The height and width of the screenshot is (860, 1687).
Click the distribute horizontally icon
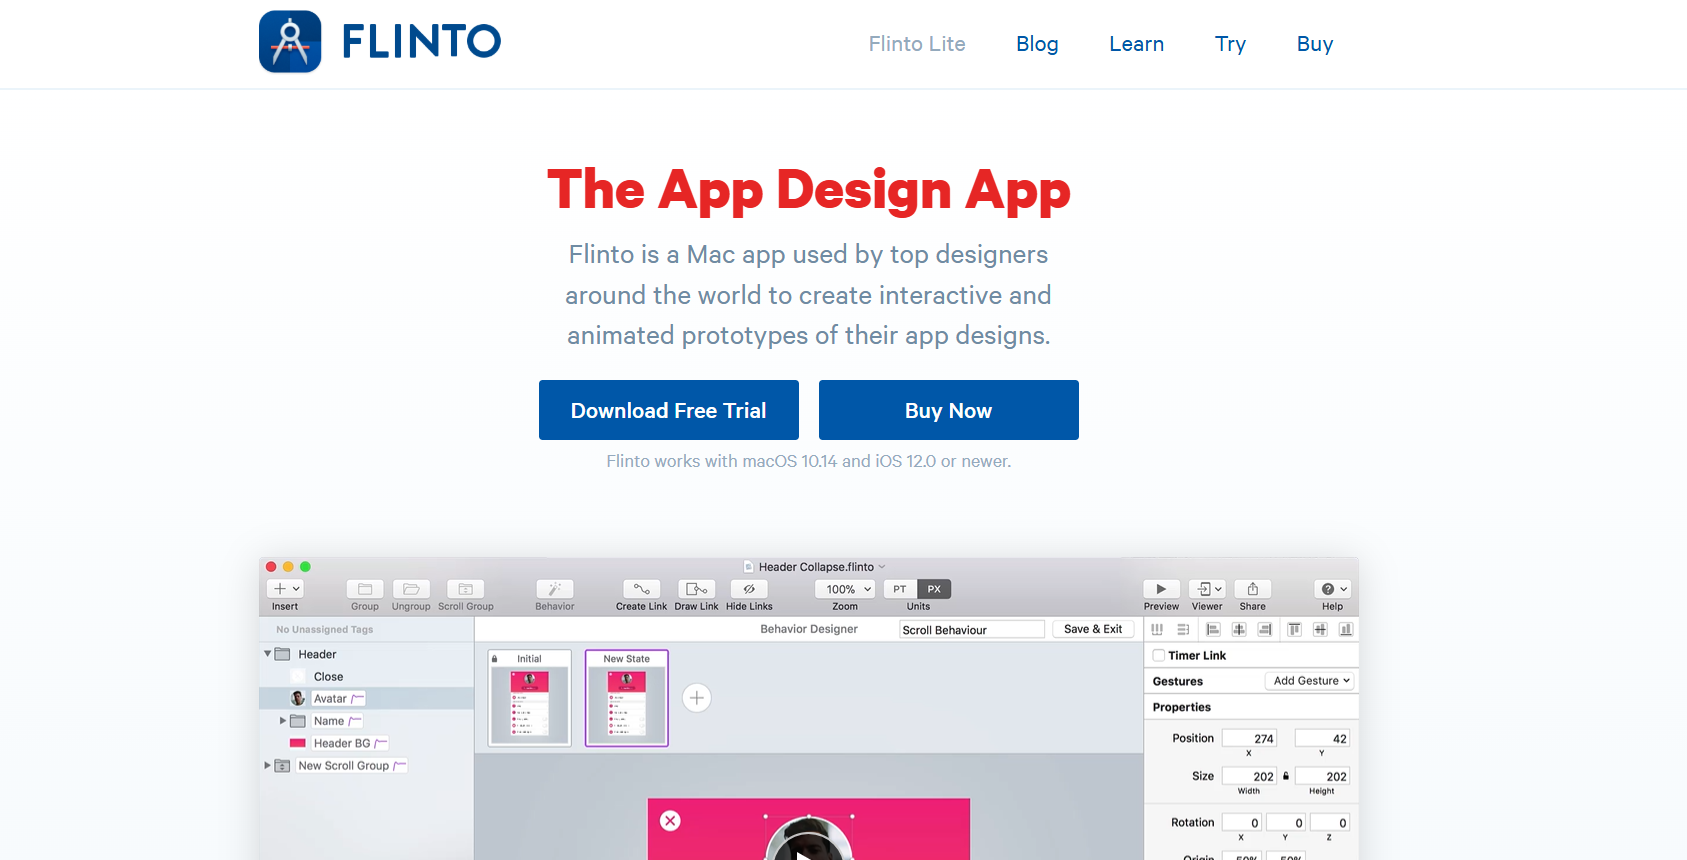click(x=1157, y=629)
